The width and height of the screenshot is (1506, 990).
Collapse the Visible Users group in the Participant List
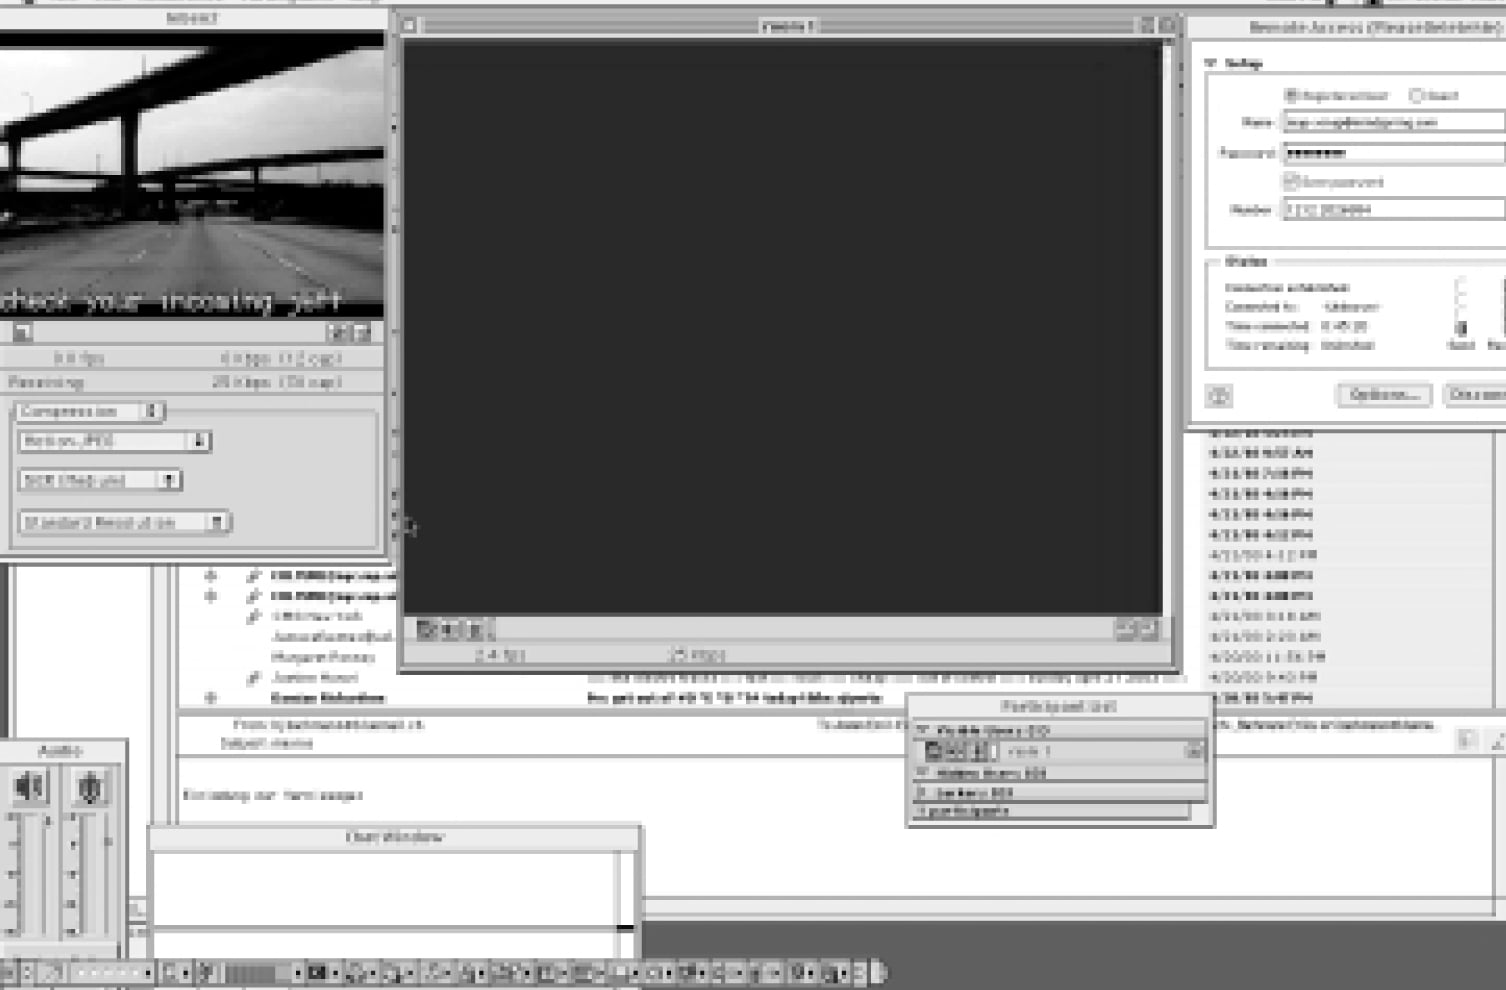(x=923, y=731)
